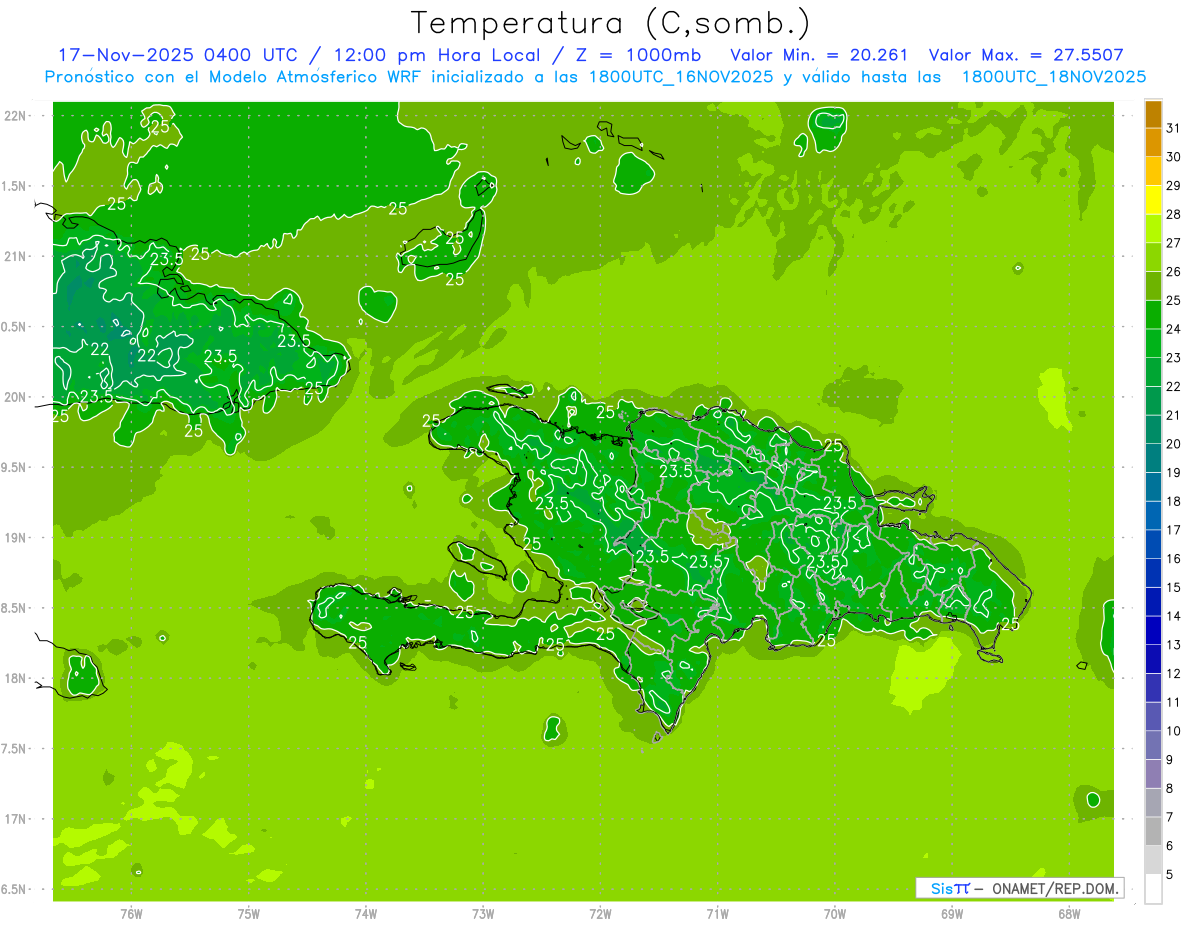The width and height of the screenshot is (1200, 927).
Task: Click the dark blue swatch between 13 and 14
Action: (x=1153, y=631)
